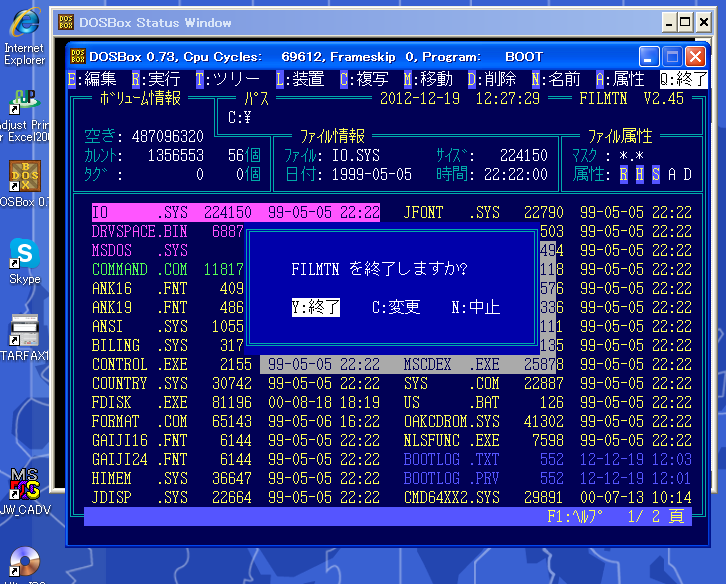The image size is (726, 584).
Task: Choose N:名前 from the menu row
Action: click(556, 79)
